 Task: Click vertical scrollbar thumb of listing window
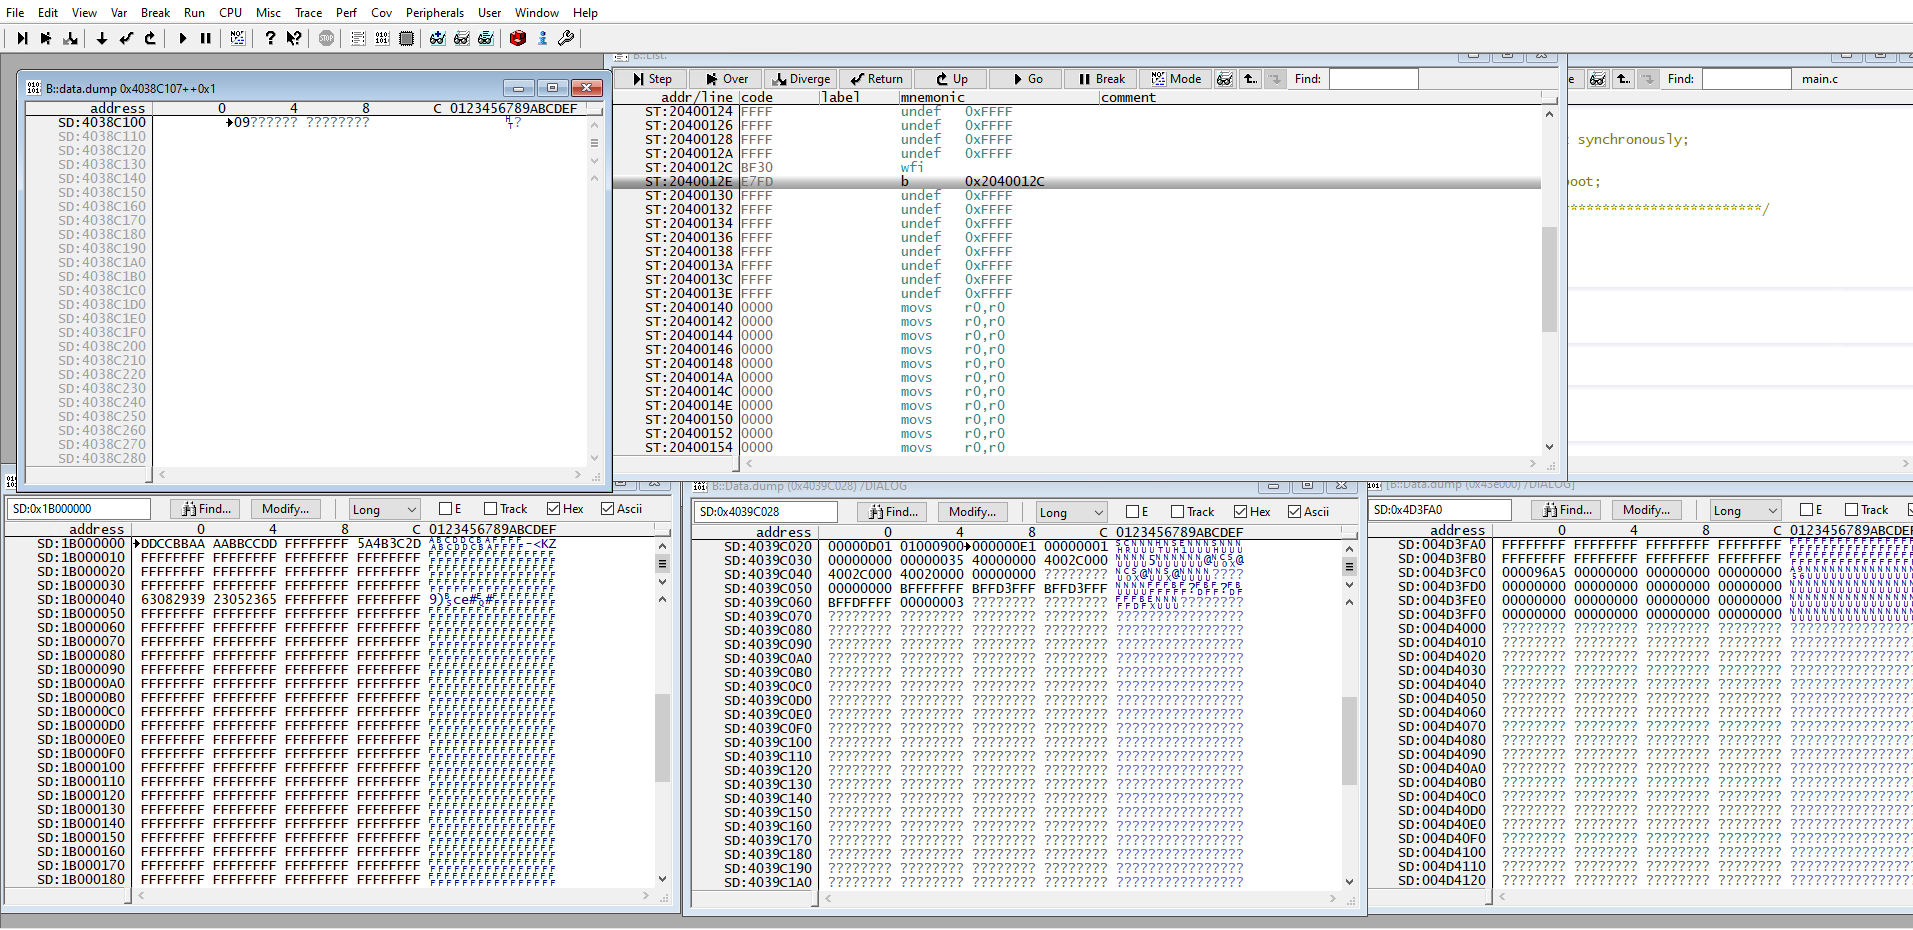pyautogui.click(x=1549, y=279)
